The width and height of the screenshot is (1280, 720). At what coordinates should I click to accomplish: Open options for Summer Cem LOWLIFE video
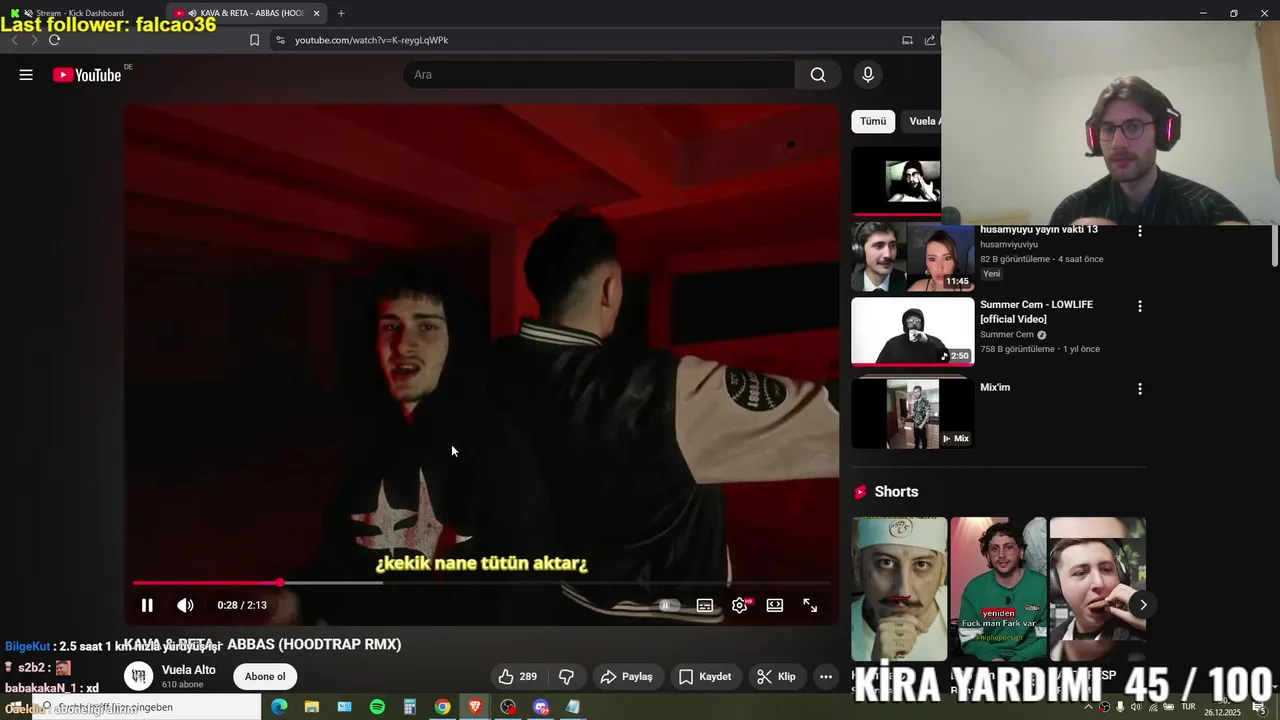[x=1139, y=306]
